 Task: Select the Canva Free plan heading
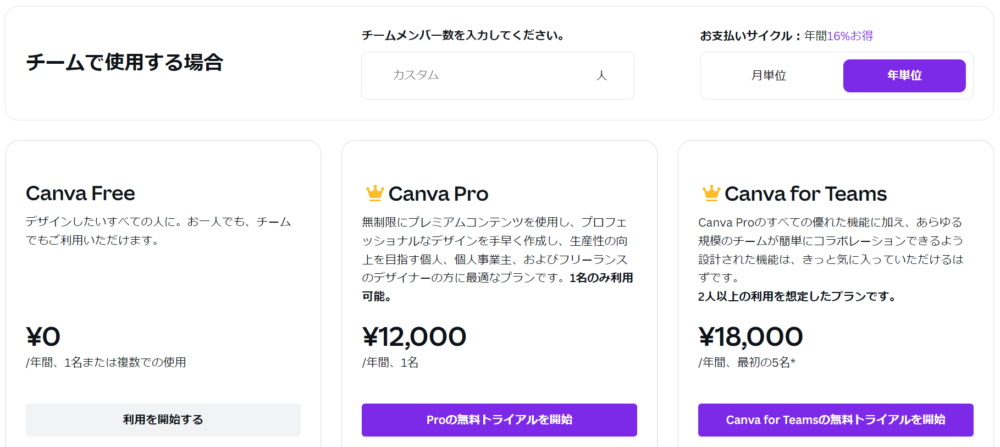coord(80,193)
